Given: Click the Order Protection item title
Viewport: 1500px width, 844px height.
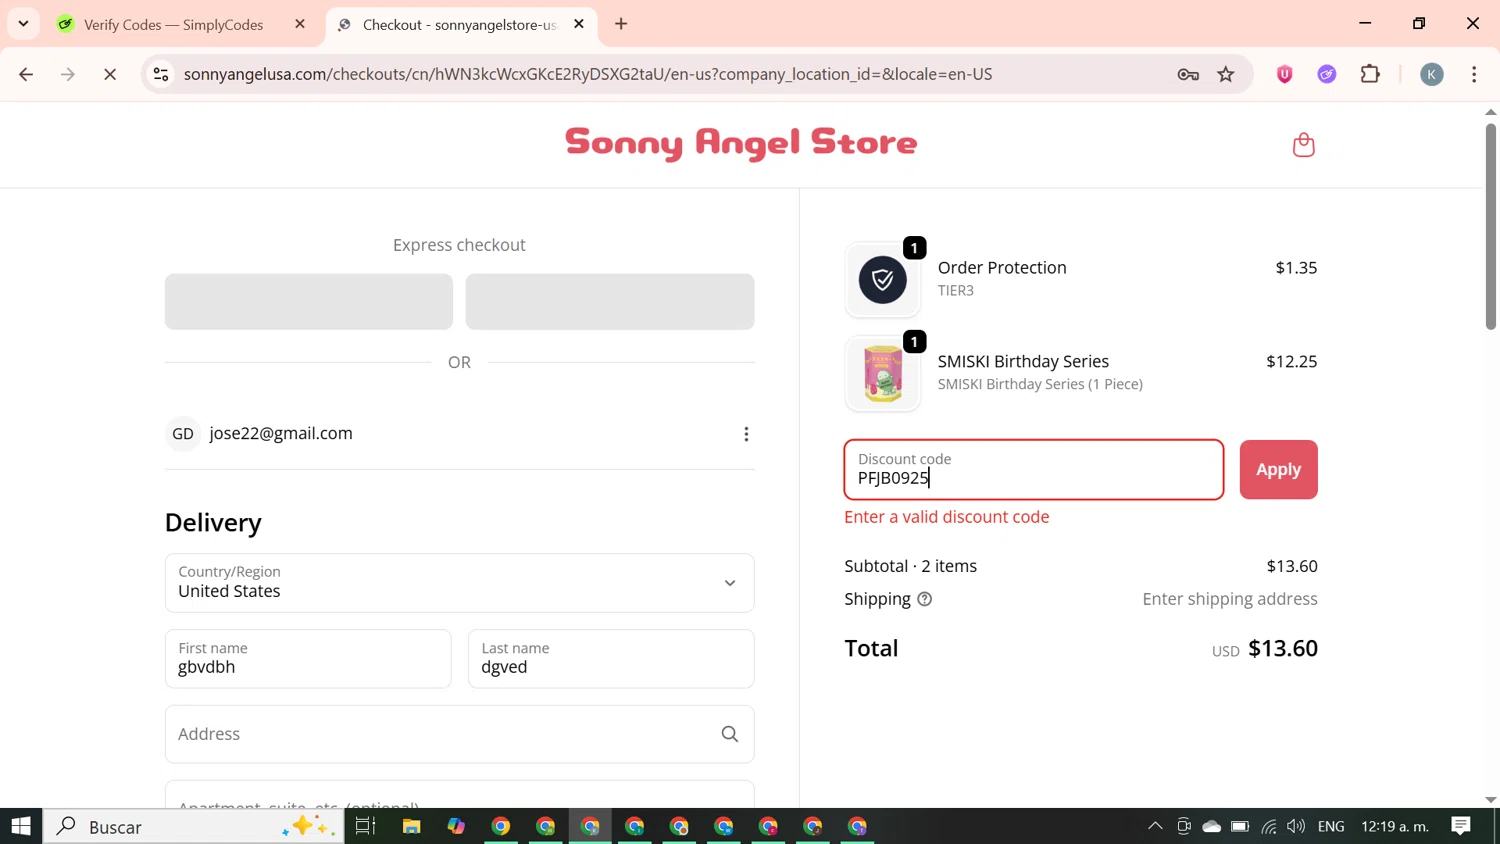Looking at the screenshot, I should click(x=1002, y=268).
